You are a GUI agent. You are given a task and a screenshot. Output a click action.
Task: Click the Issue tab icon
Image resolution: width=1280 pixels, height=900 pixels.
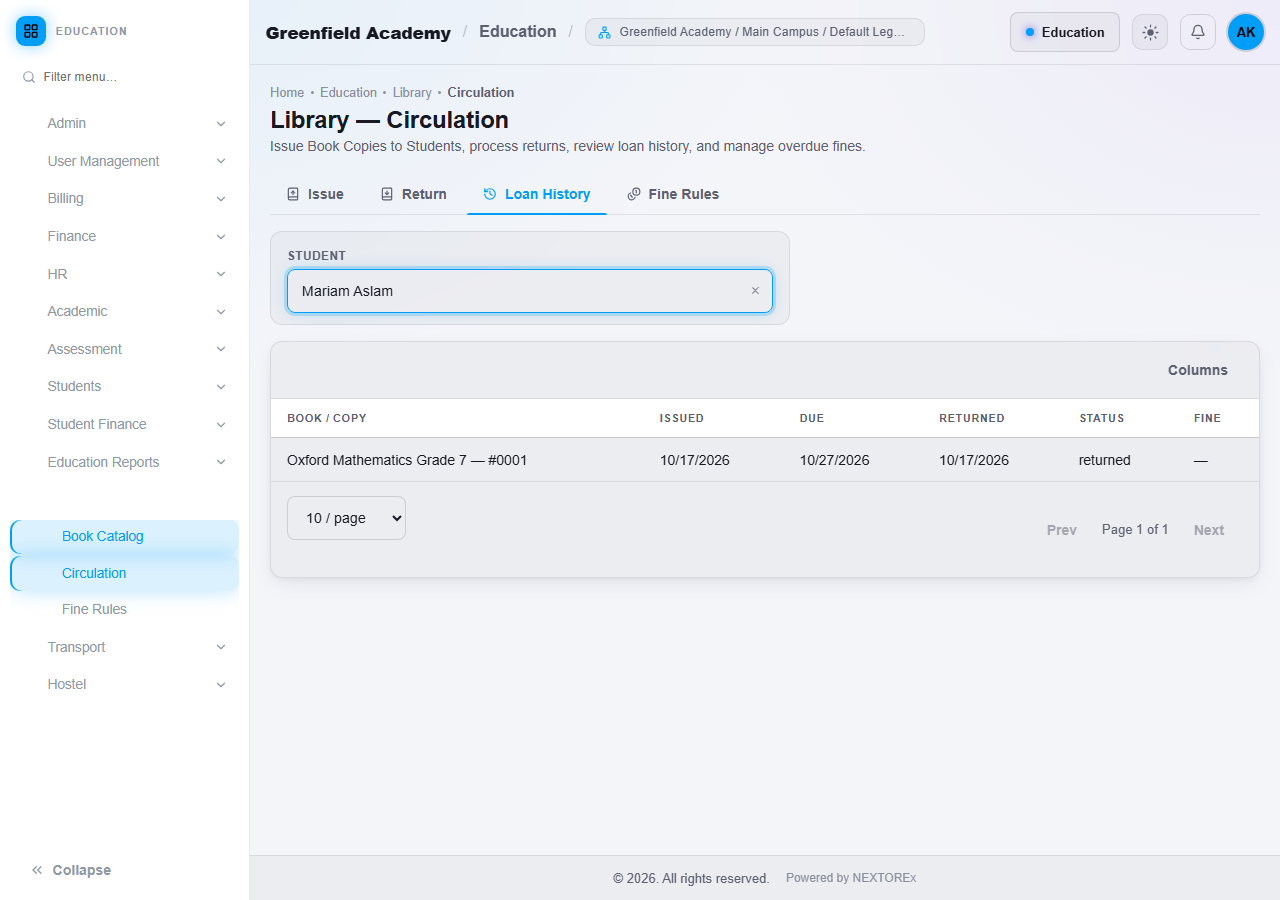[293, 194]
